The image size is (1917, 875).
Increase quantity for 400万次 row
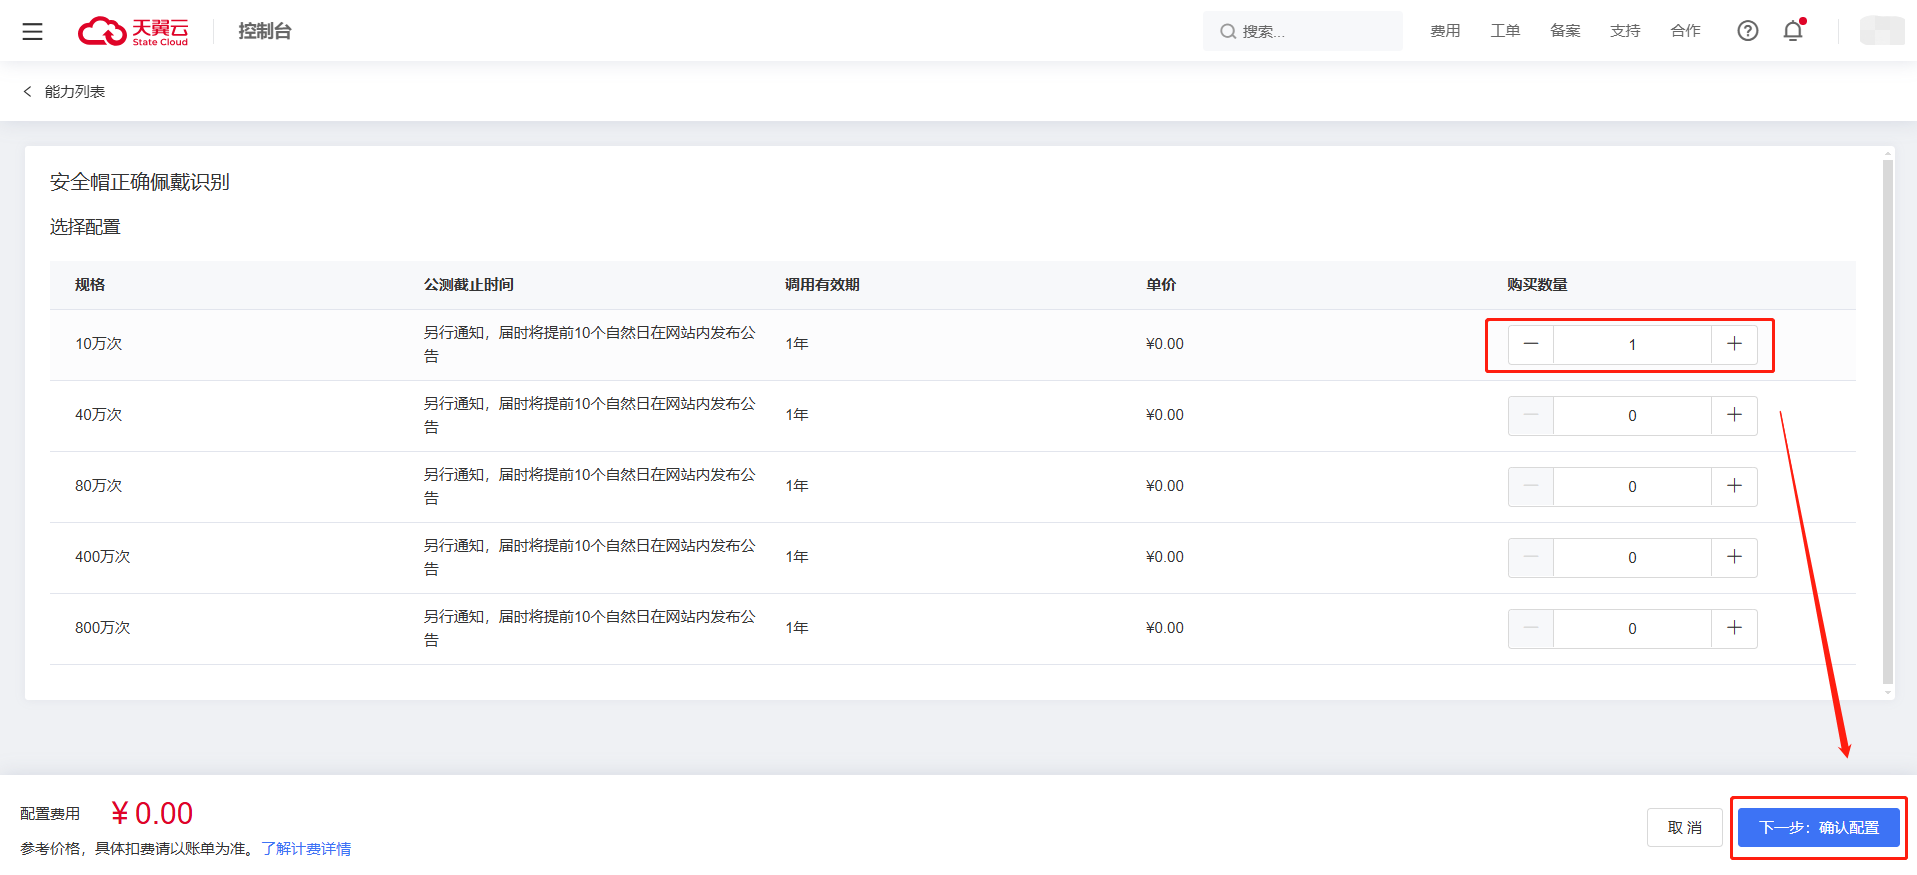point(1734,557)
